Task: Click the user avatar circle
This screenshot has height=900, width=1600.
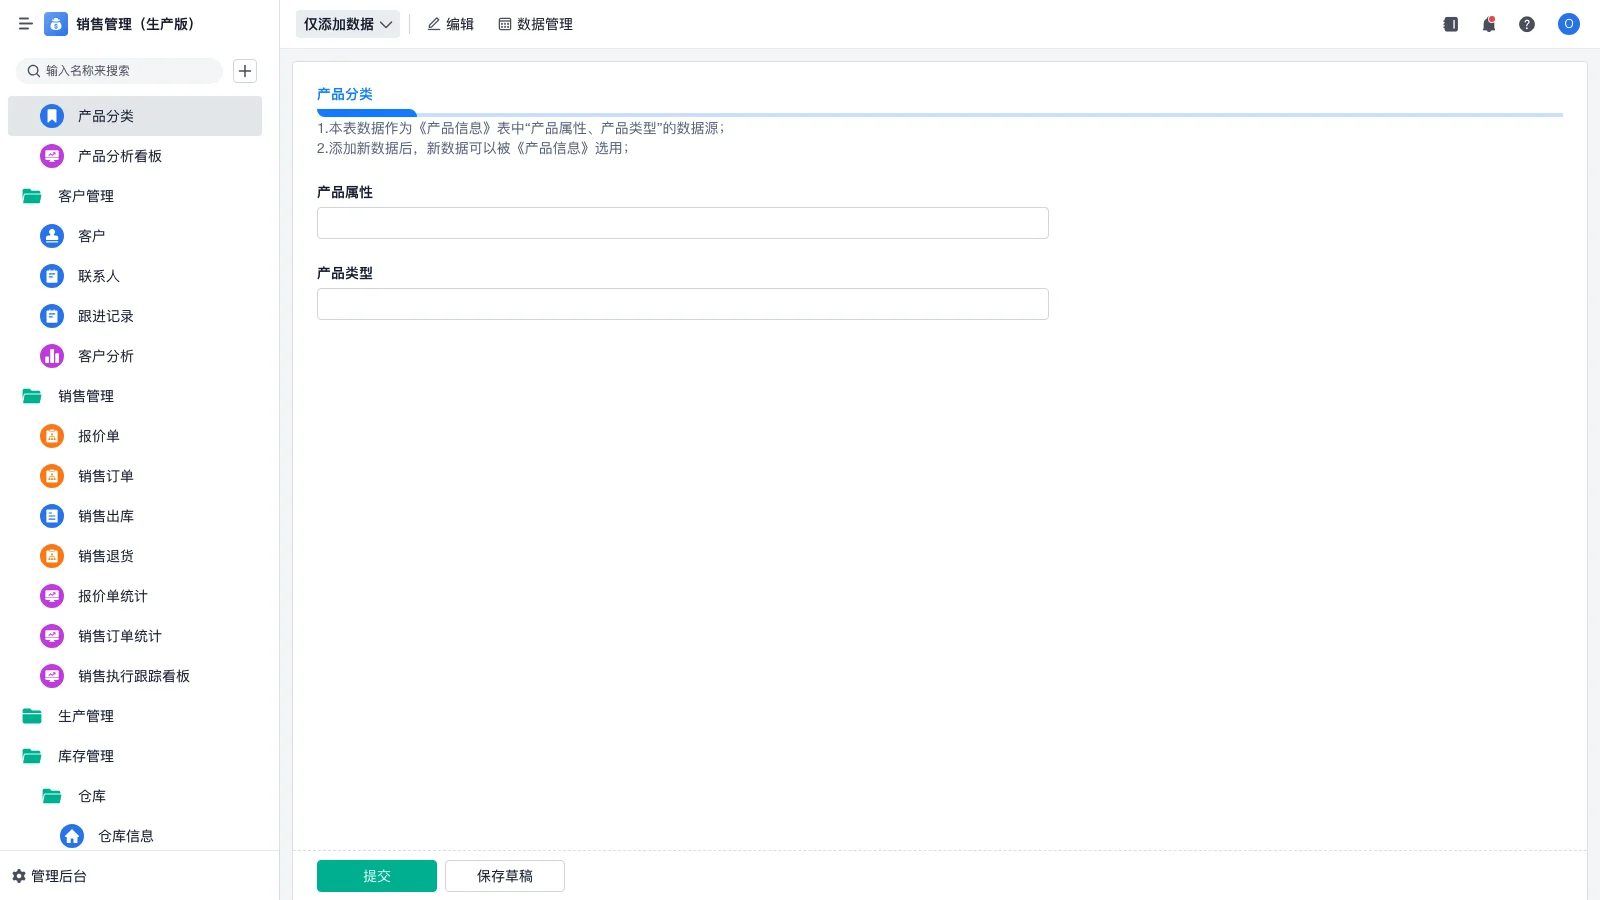Action: [x=1568, y=24]
